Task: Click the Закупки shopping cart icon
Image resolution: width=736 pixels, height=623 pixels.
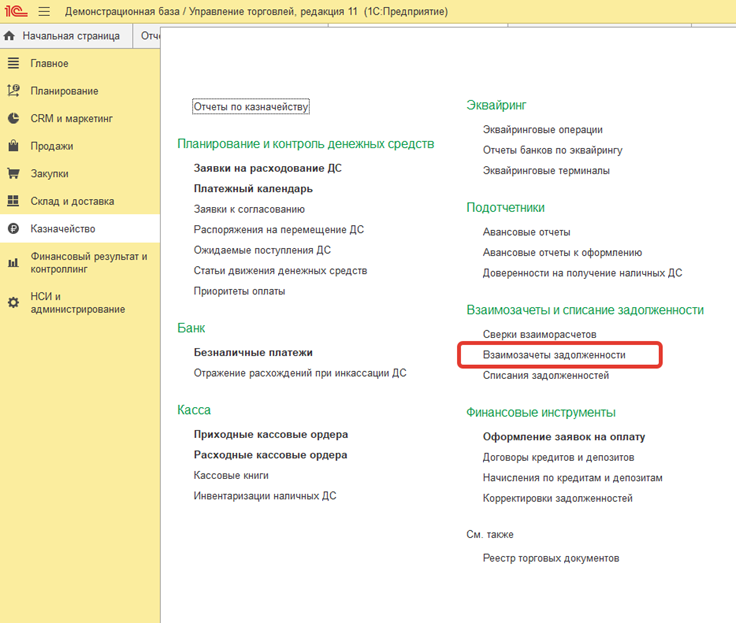Action: [13, 173]
